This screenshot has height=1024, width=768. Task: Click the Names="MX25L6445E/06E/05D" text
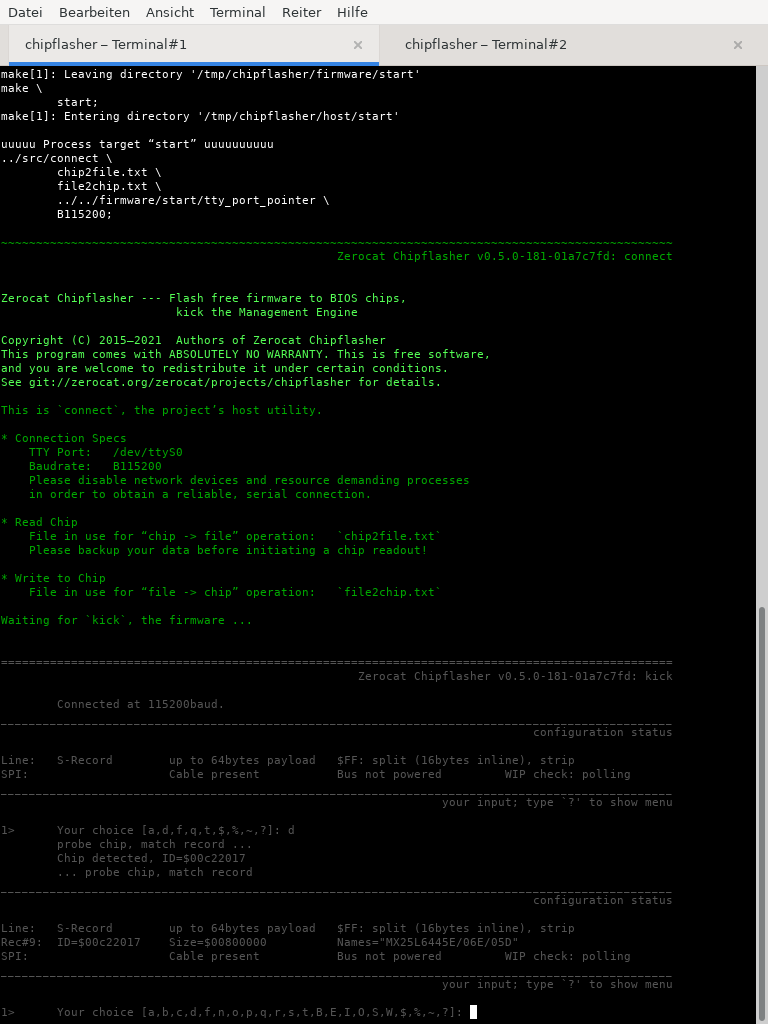coord(428,942)
